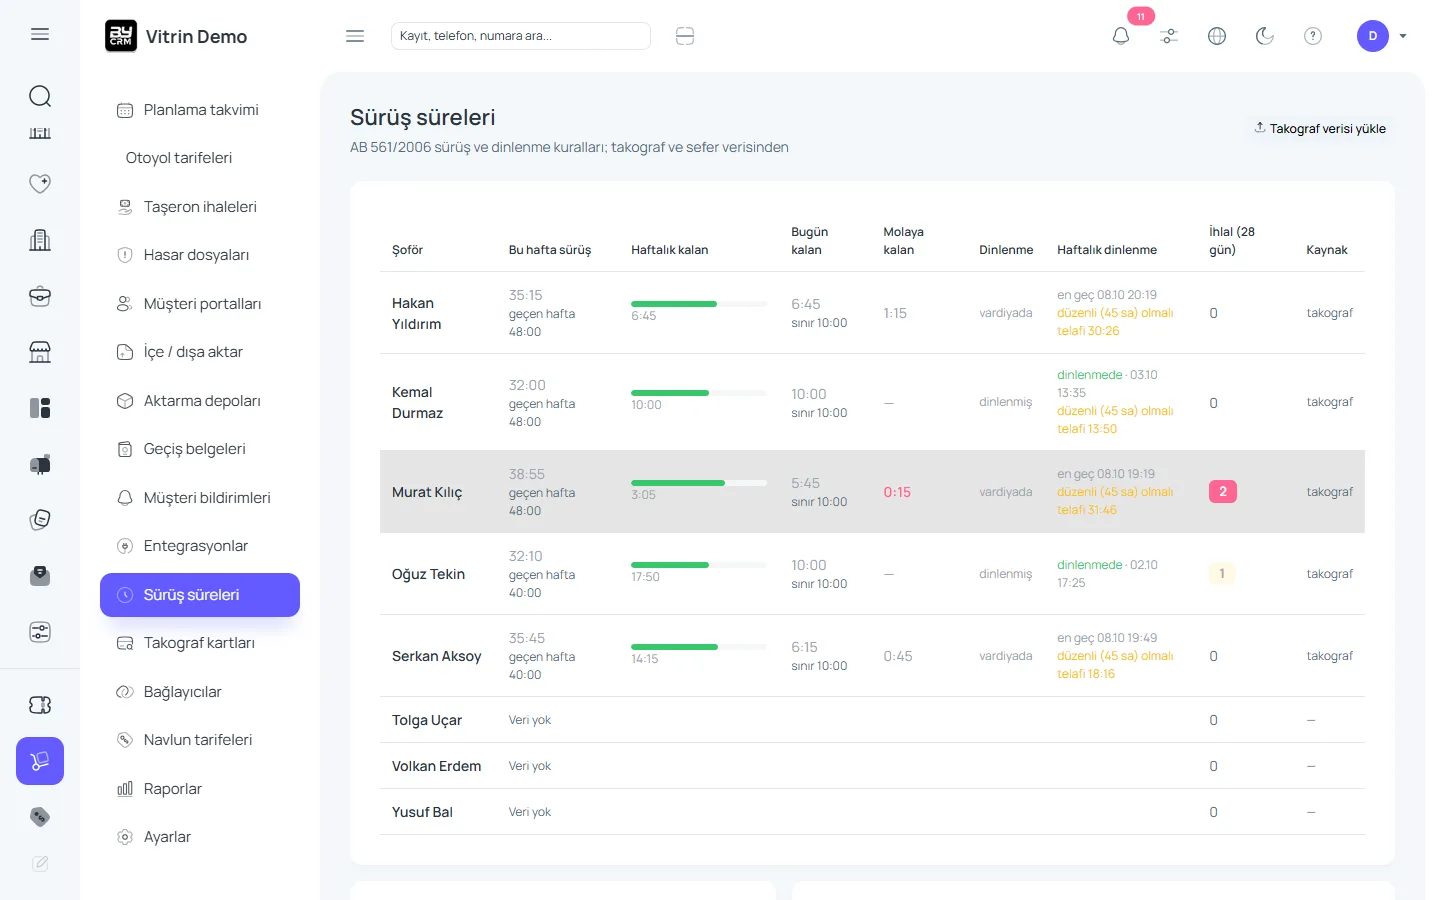Collapse the sidebar with the header hamburger

tap(355, 36)
